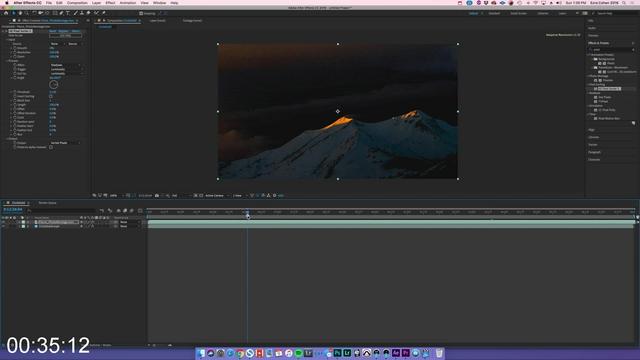
Task: Open the Libraries workspace
Action: pos(543,13)
